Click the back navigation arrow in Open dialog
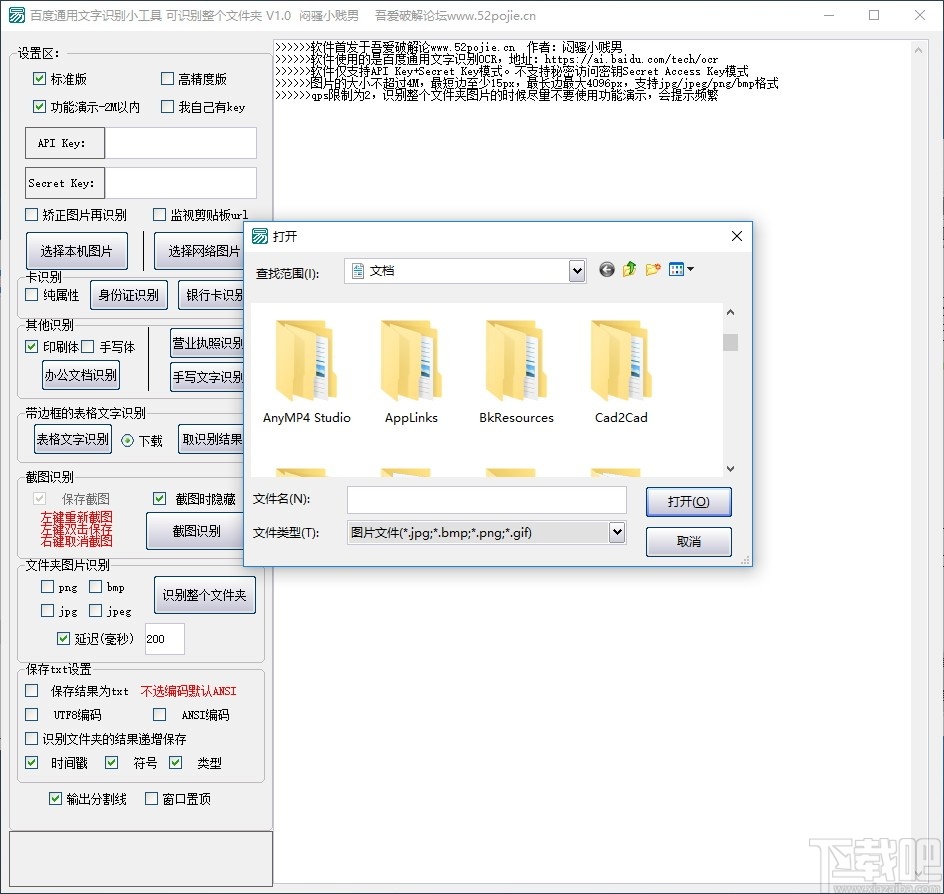The height and width of the screenshot is (894, 944). pos(607,269)
